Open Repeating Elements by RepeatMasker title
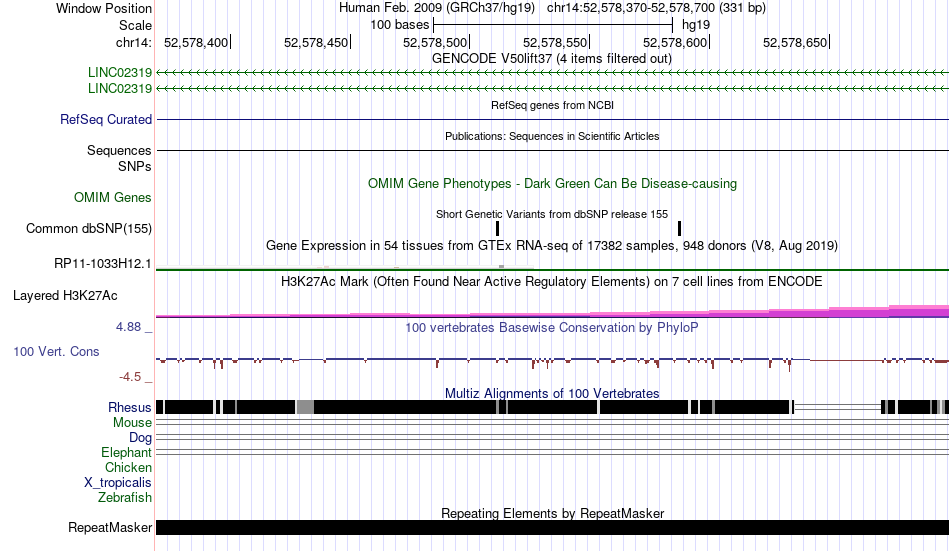 click(x=552, y=513)
